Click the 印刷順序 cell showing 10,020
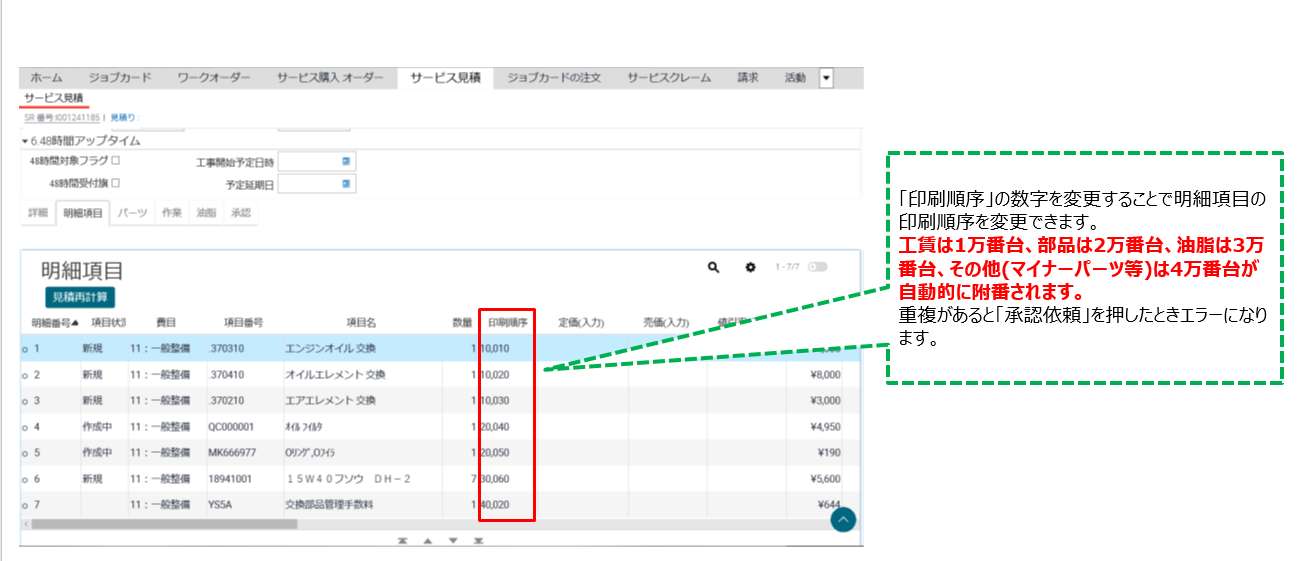 [496, 375]
